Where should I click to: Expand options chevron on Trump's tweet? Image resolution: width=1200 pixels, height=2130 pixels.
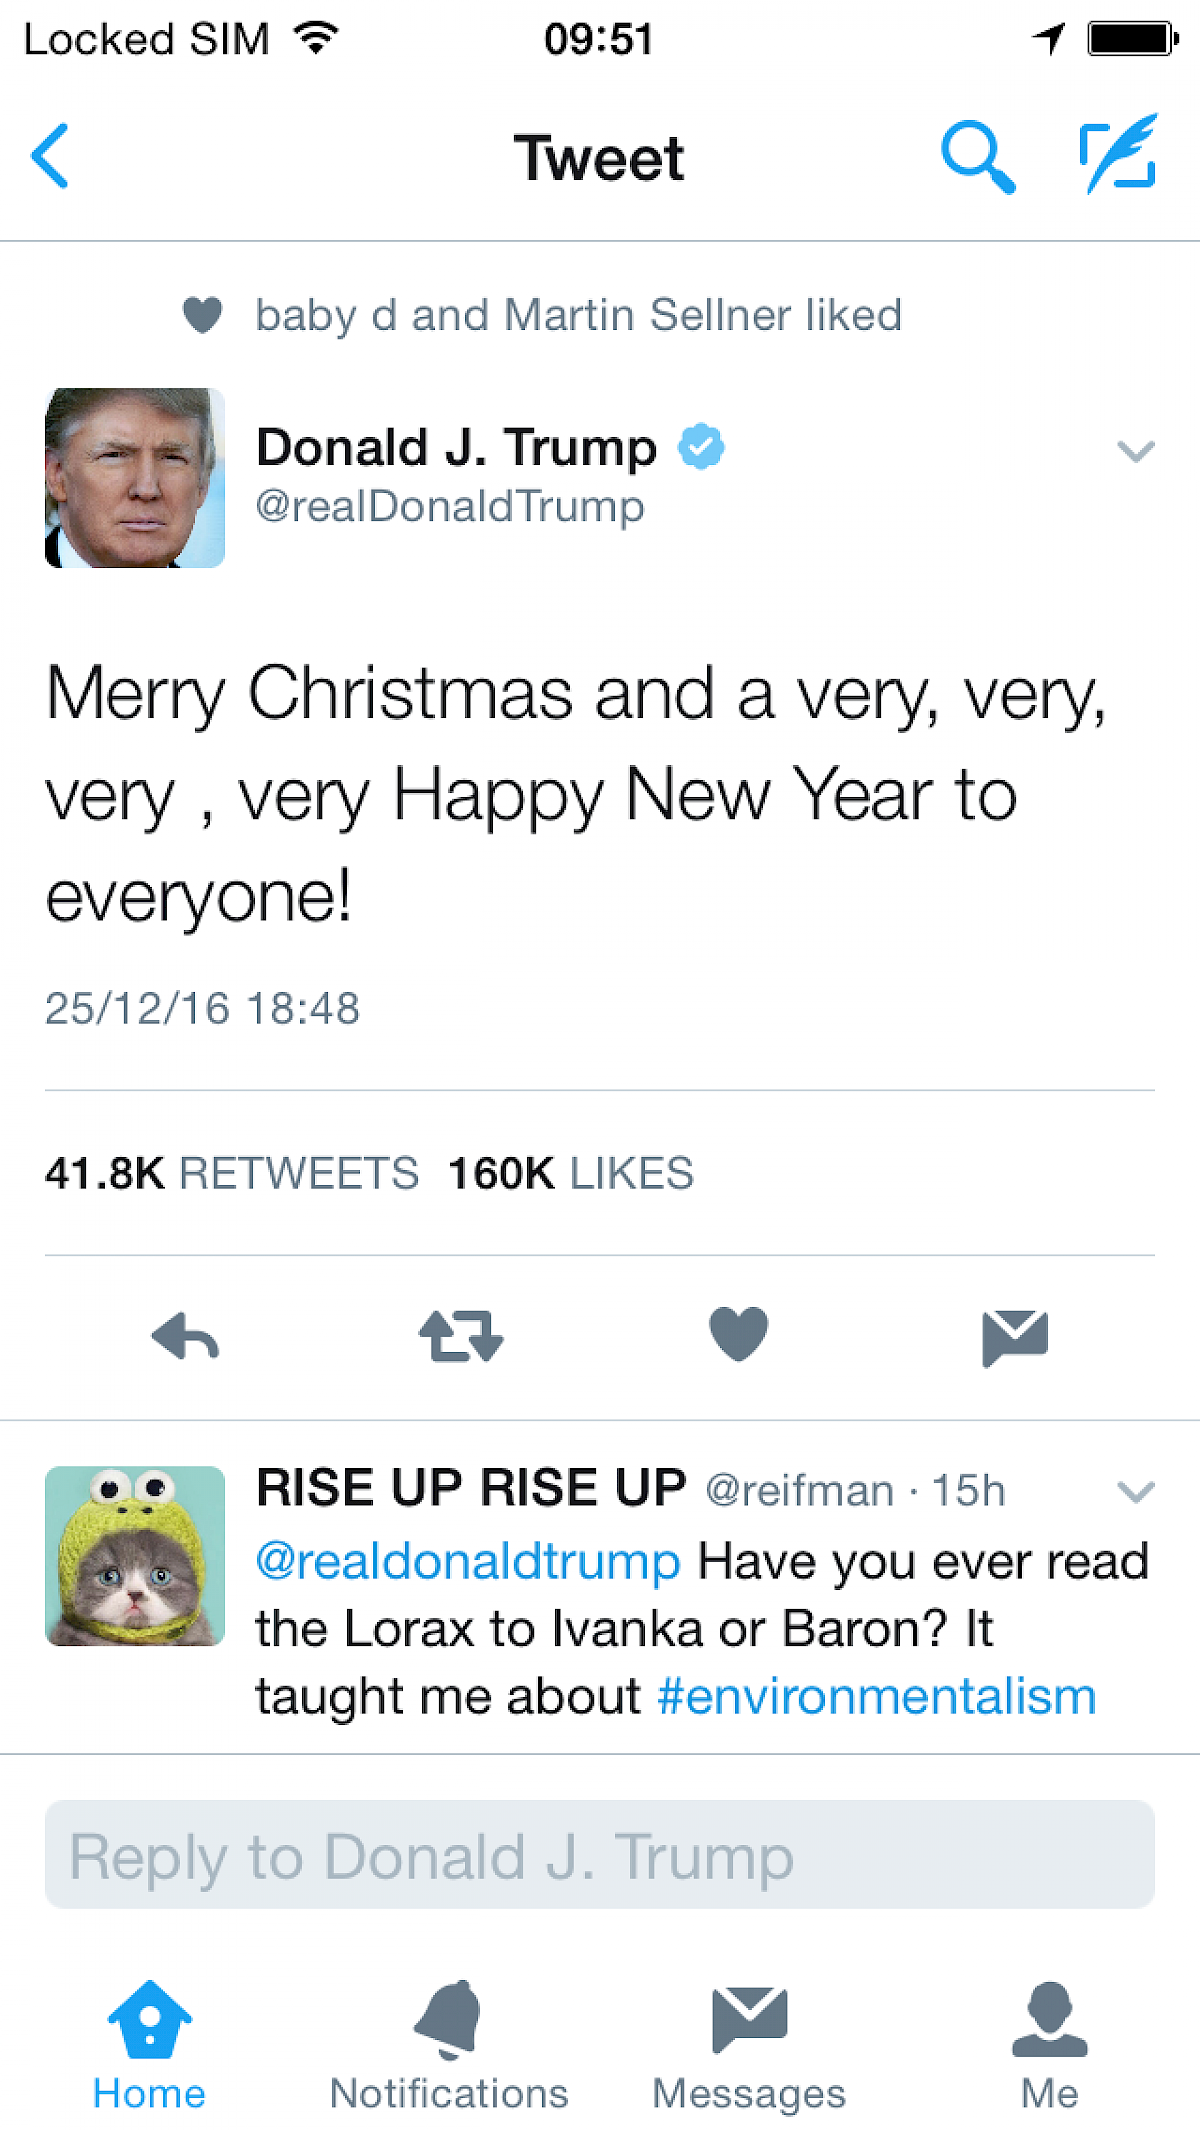(x=1135, y=451)
